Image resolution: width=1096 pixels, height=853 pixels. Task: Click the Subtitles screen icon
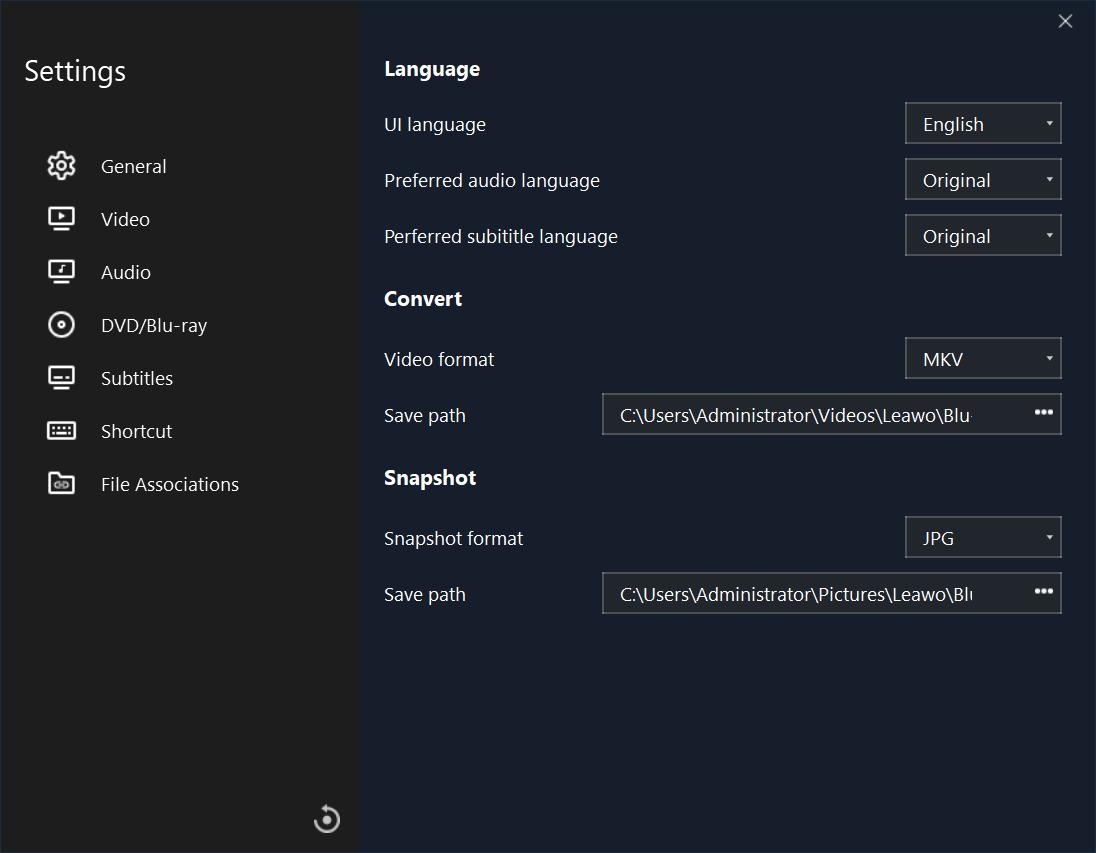pos(61,378)
